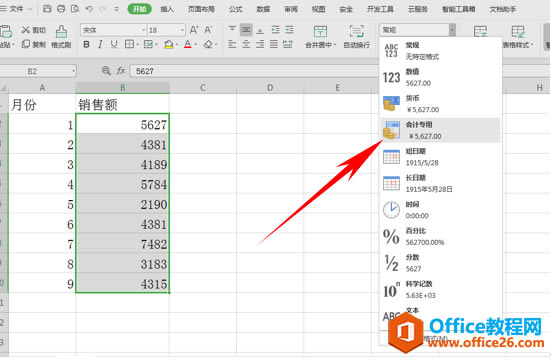Screen dimensions: 551x360
Task: Switch to the 页面布局 Page Layout tab
Action: [x=201, y=9]
